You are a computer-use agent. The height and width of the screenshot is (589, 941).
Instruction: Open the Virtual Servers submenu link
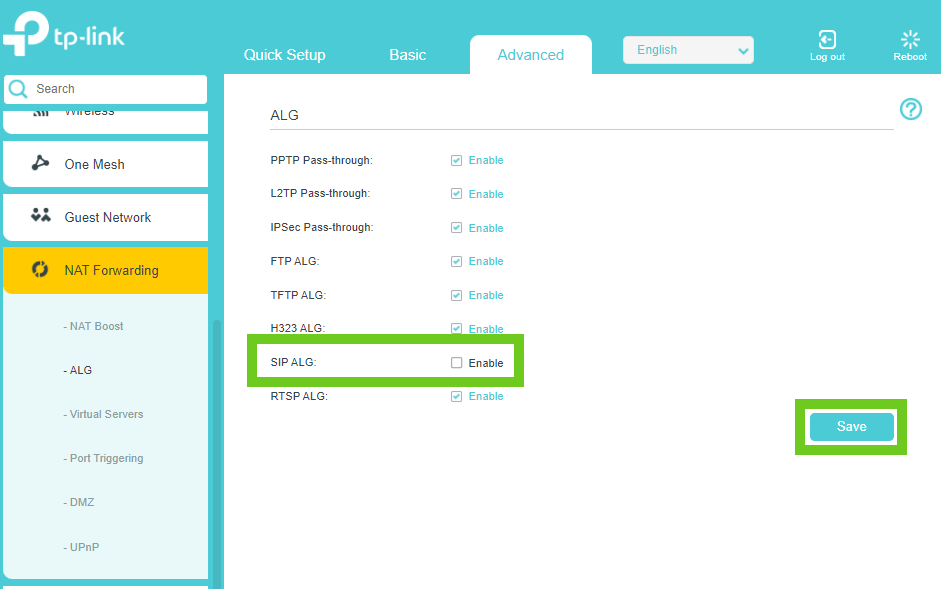pos(106,414)
